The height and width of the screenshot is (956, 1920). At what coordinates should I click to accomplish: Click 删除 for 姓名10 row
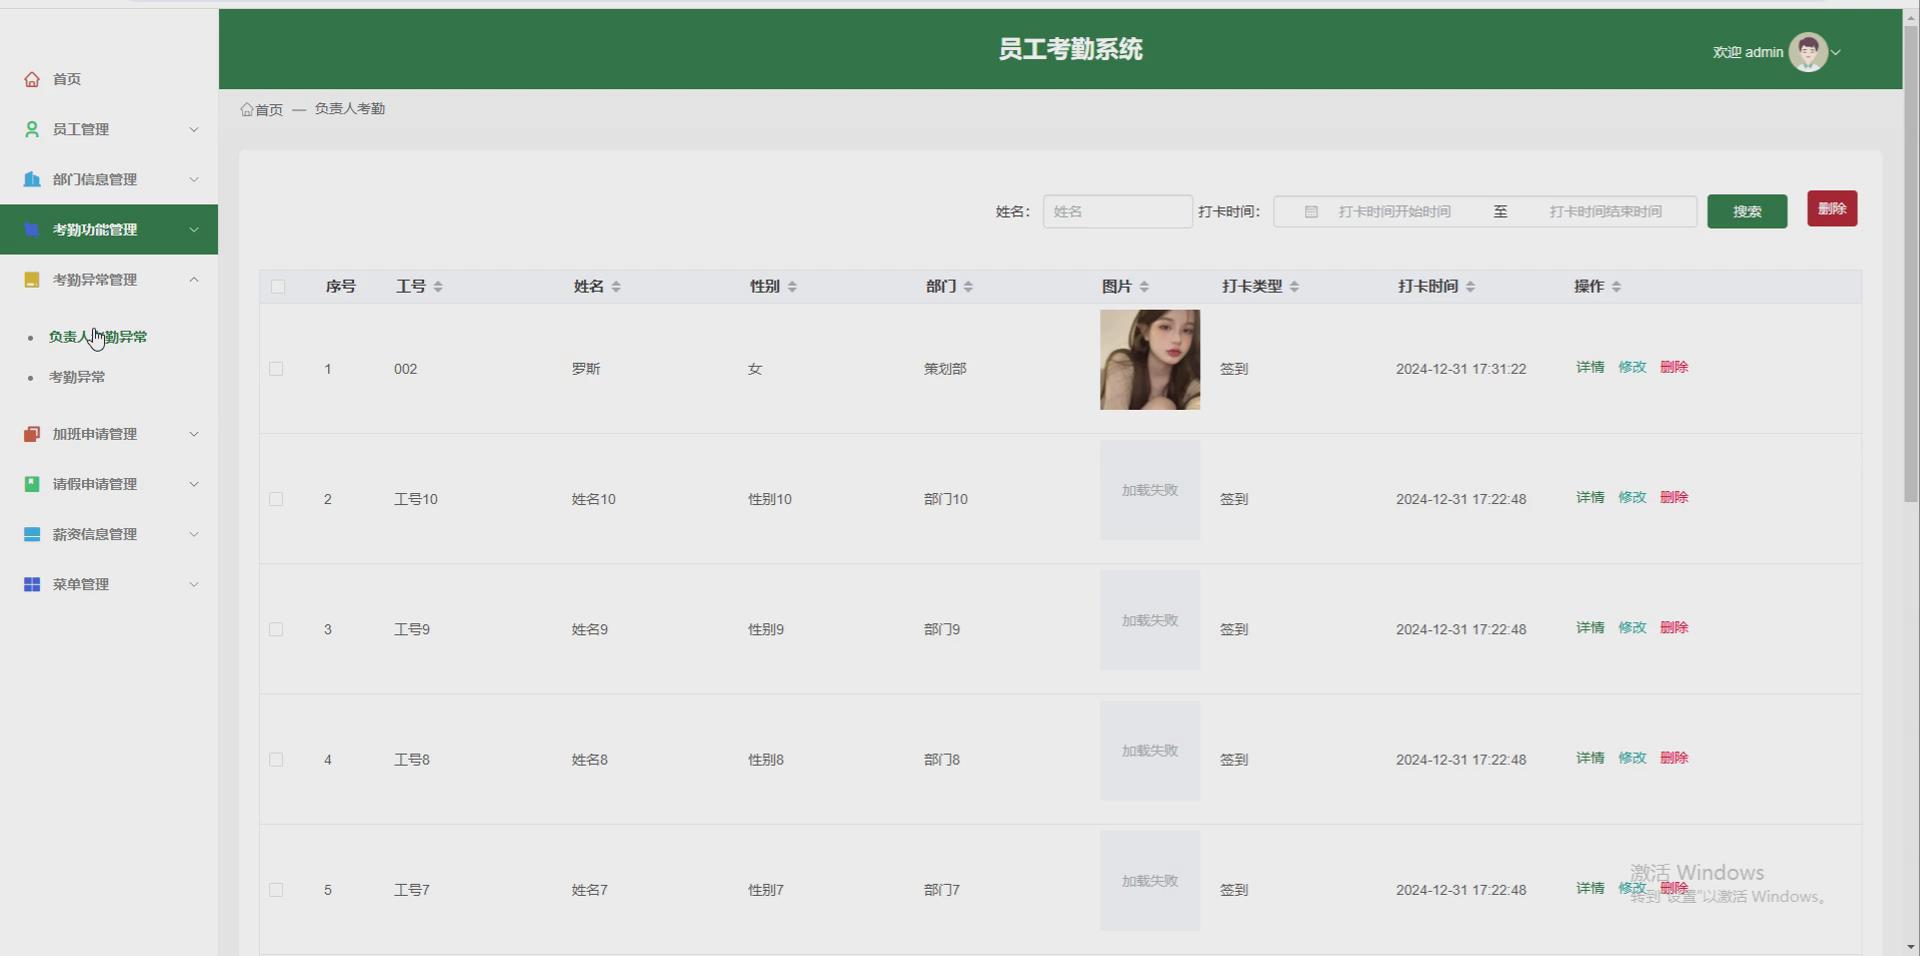tap(1674, 497)
